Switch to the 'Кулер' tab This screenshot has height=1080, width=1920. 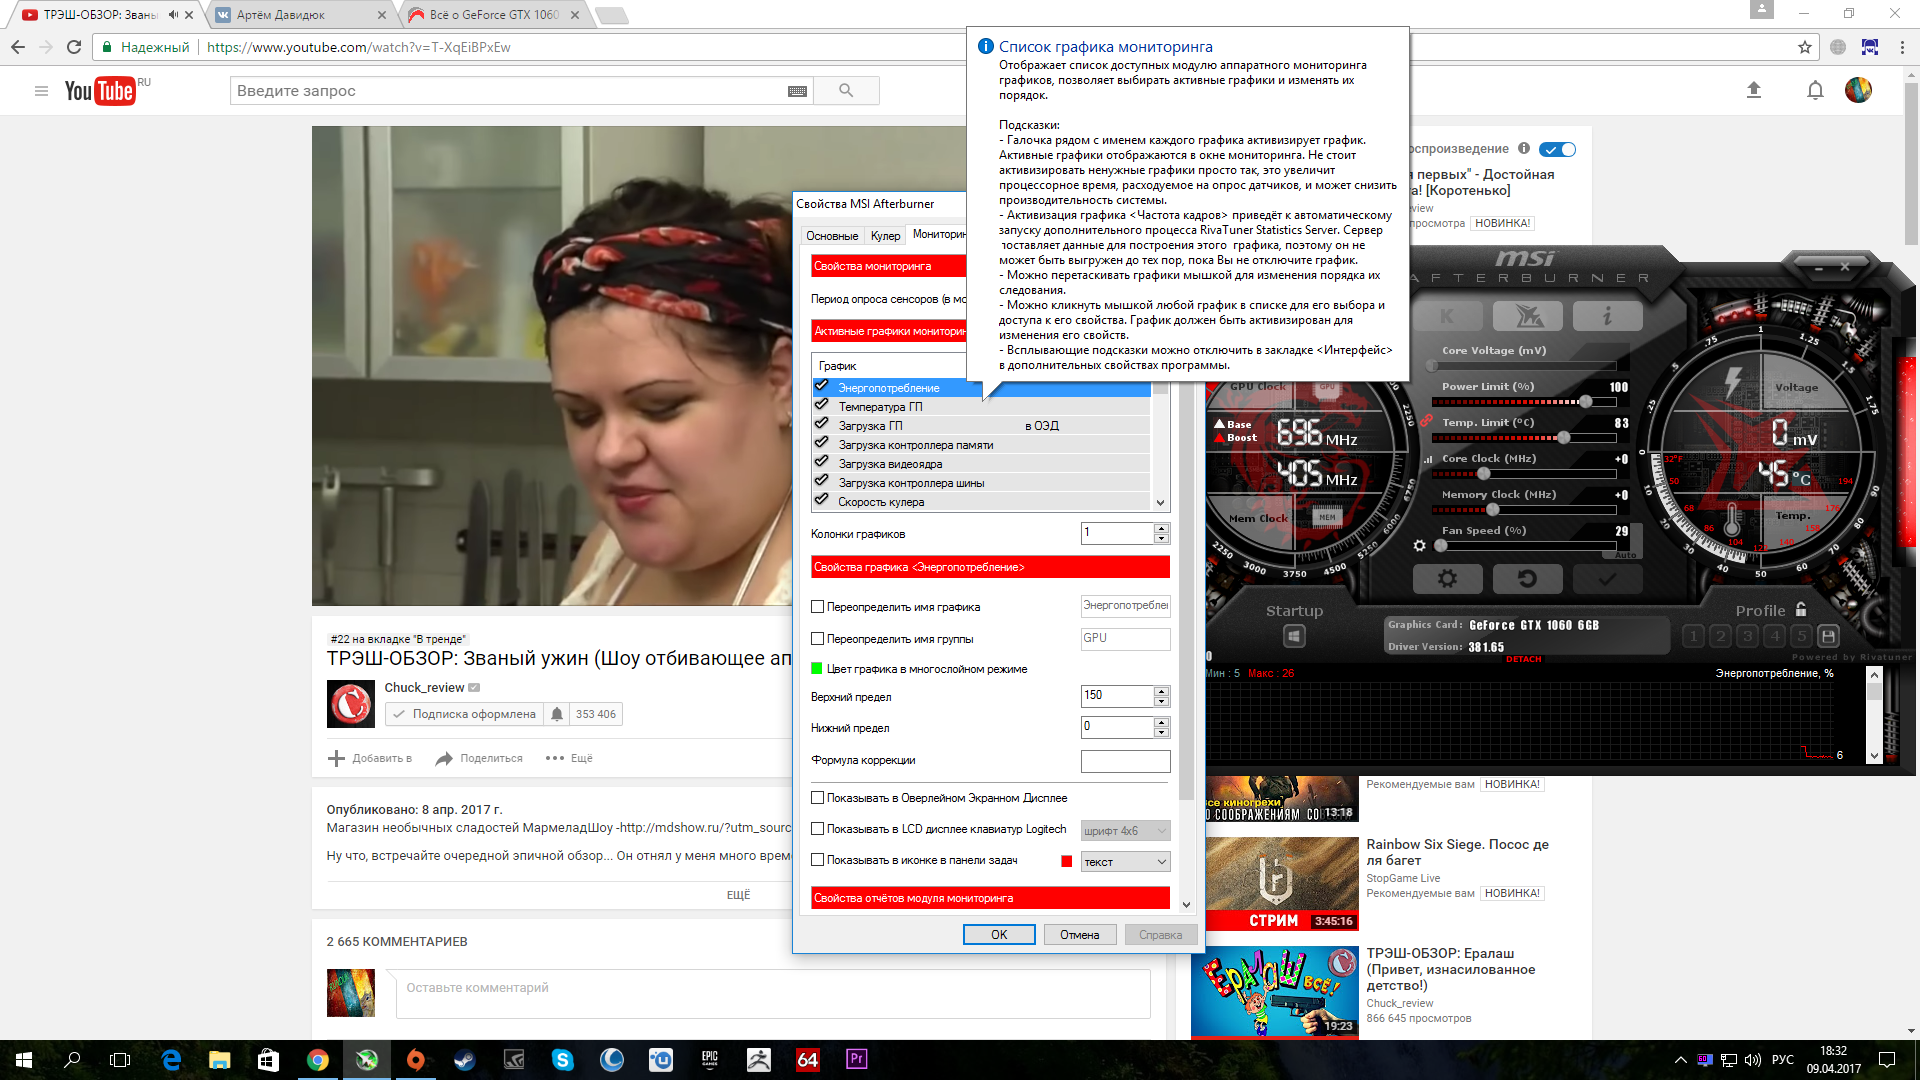[885, 236]
